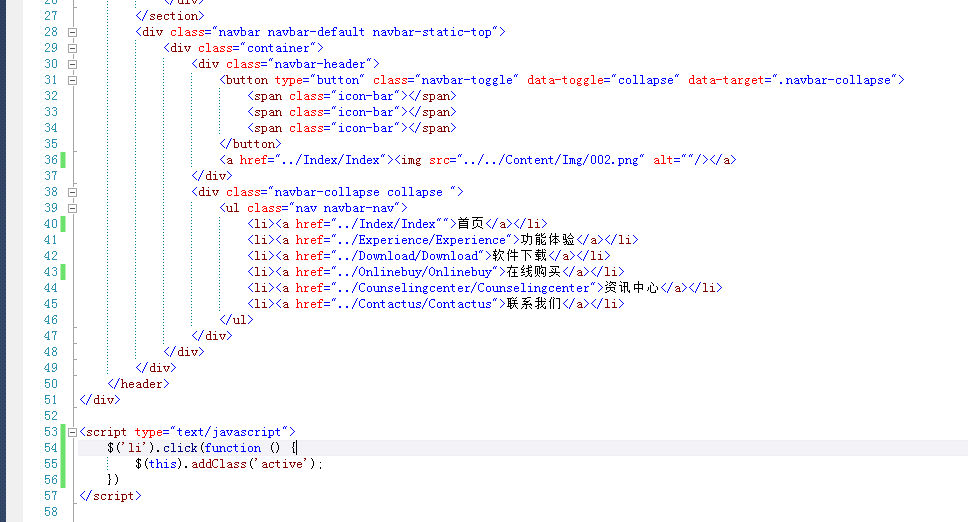Click the addClass('active') statement
This screenshot has height=522, width=968.
[x=229, y=465]
